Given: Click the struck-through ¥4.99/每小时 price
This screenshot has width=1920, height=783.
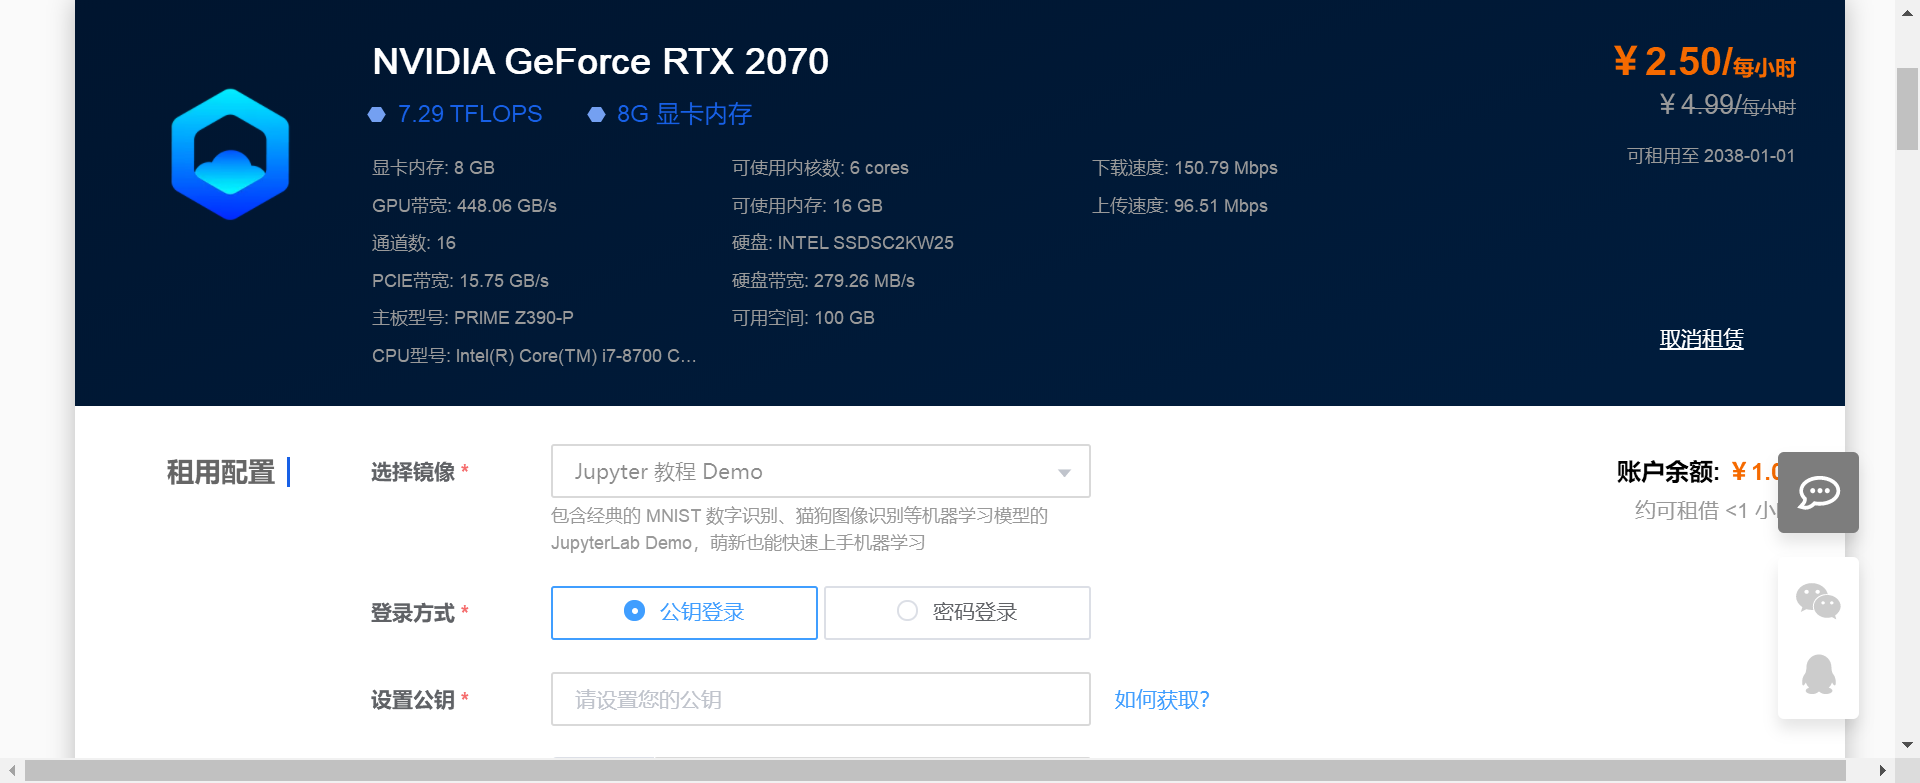Looking at the screenshot, I should [x=1727, y=105].
